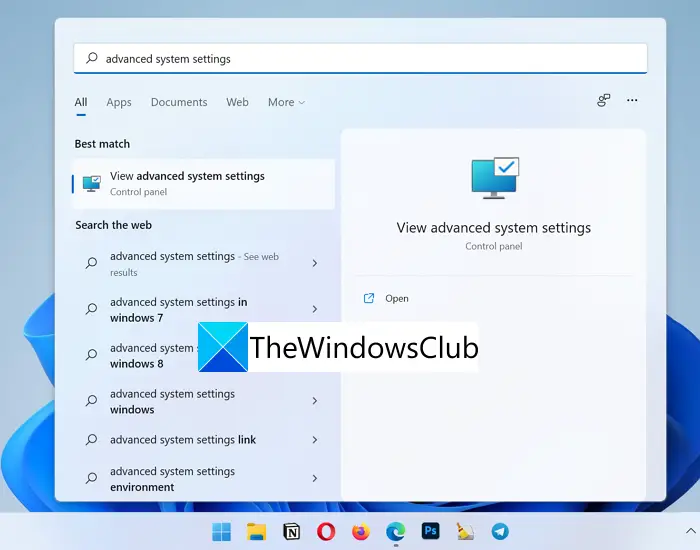Open Photoshop from the taskbar
700x550 pixels.
(430, 531)
